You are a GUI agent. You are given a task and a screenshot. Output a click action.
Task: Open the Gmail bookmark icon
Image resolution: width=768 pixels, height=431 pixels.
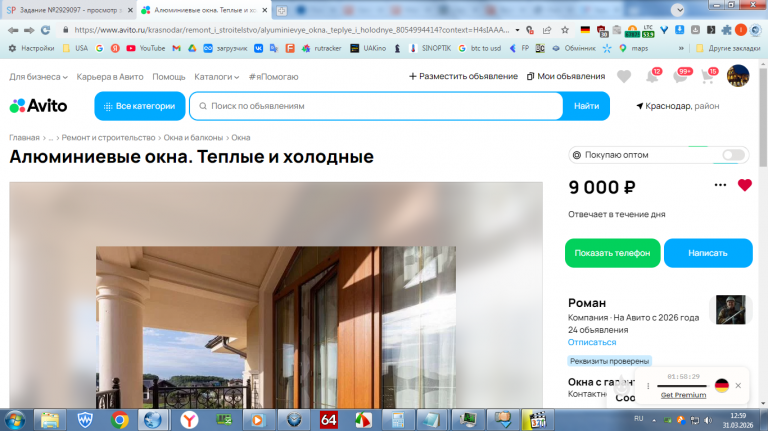pos(176,48)
